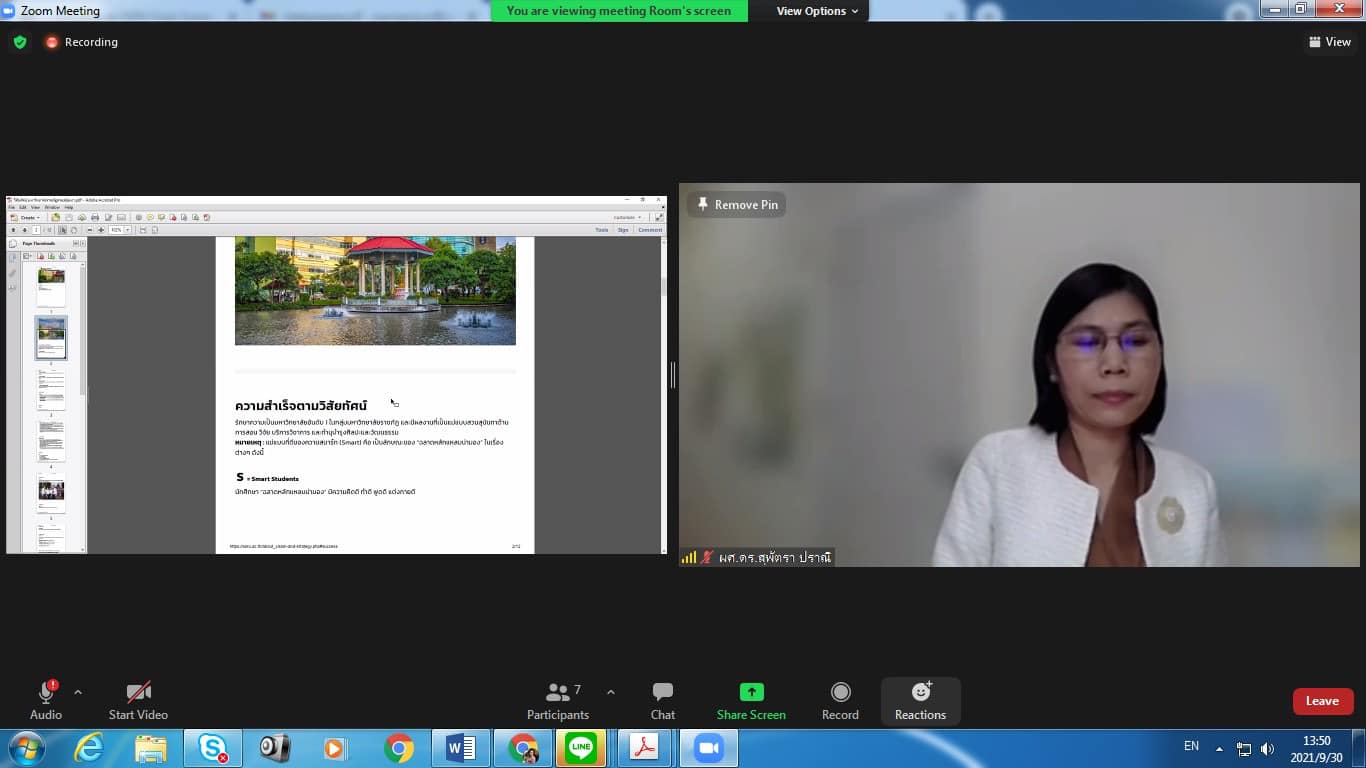The width and height of the screenshot is (1366, 768).
Task: Open Skype from the taskbar
Action: (212, 748)
